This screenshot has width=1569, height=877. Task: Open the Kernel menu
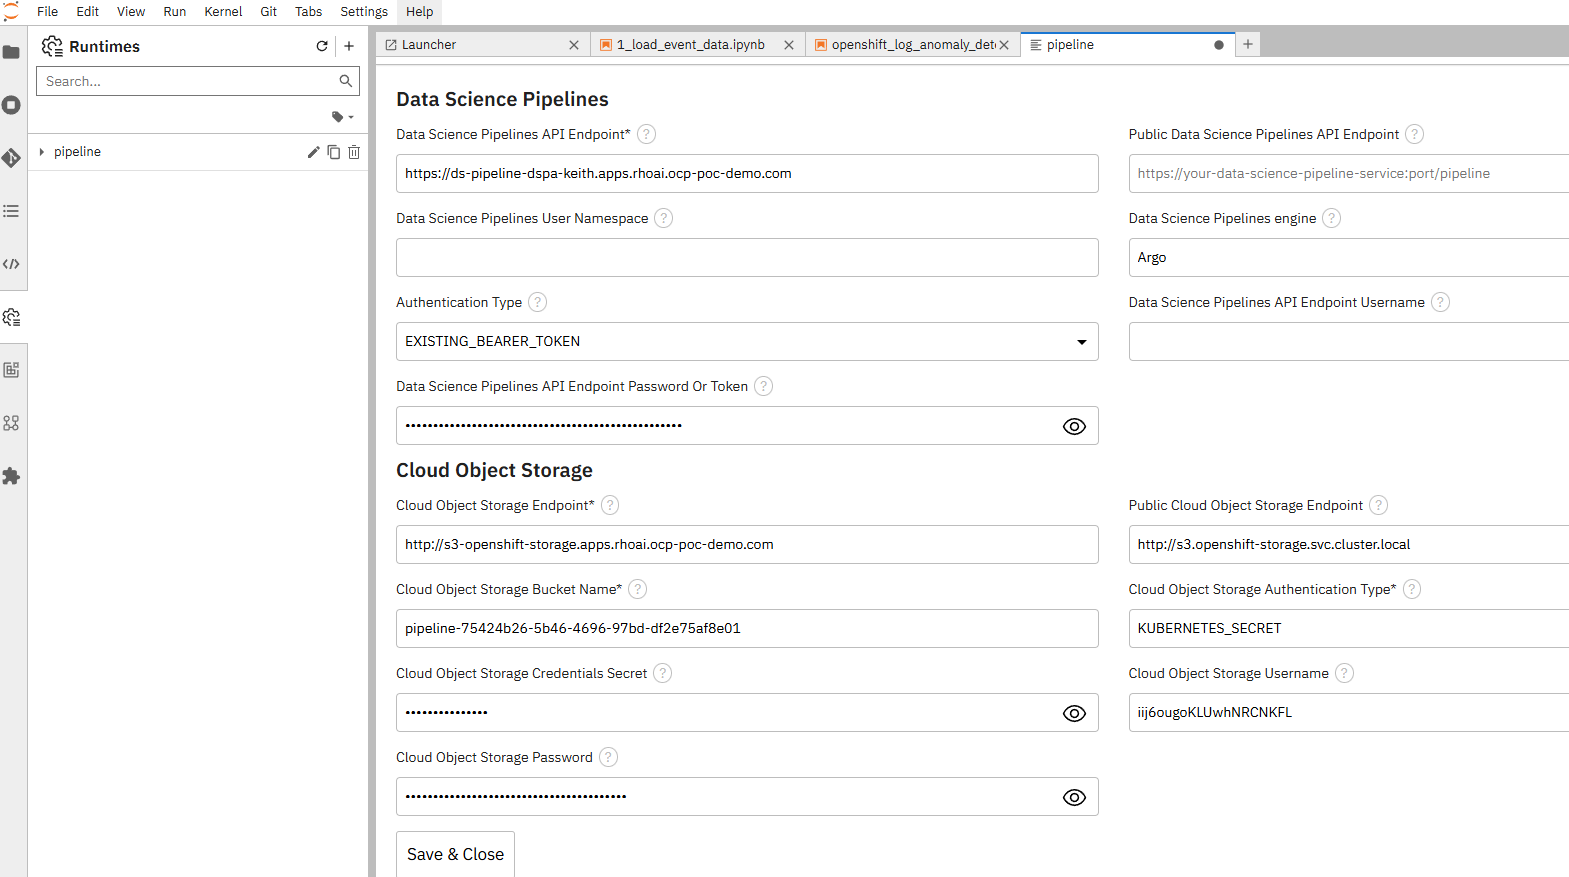tap(223, 12)
